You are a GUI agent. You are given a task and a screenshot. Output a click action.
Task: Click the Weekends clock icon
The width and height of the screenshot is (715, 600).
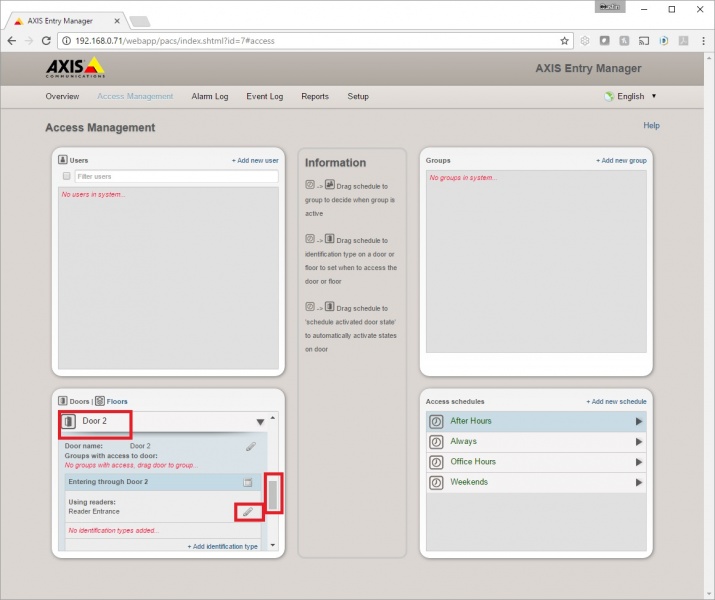(436, 482)
